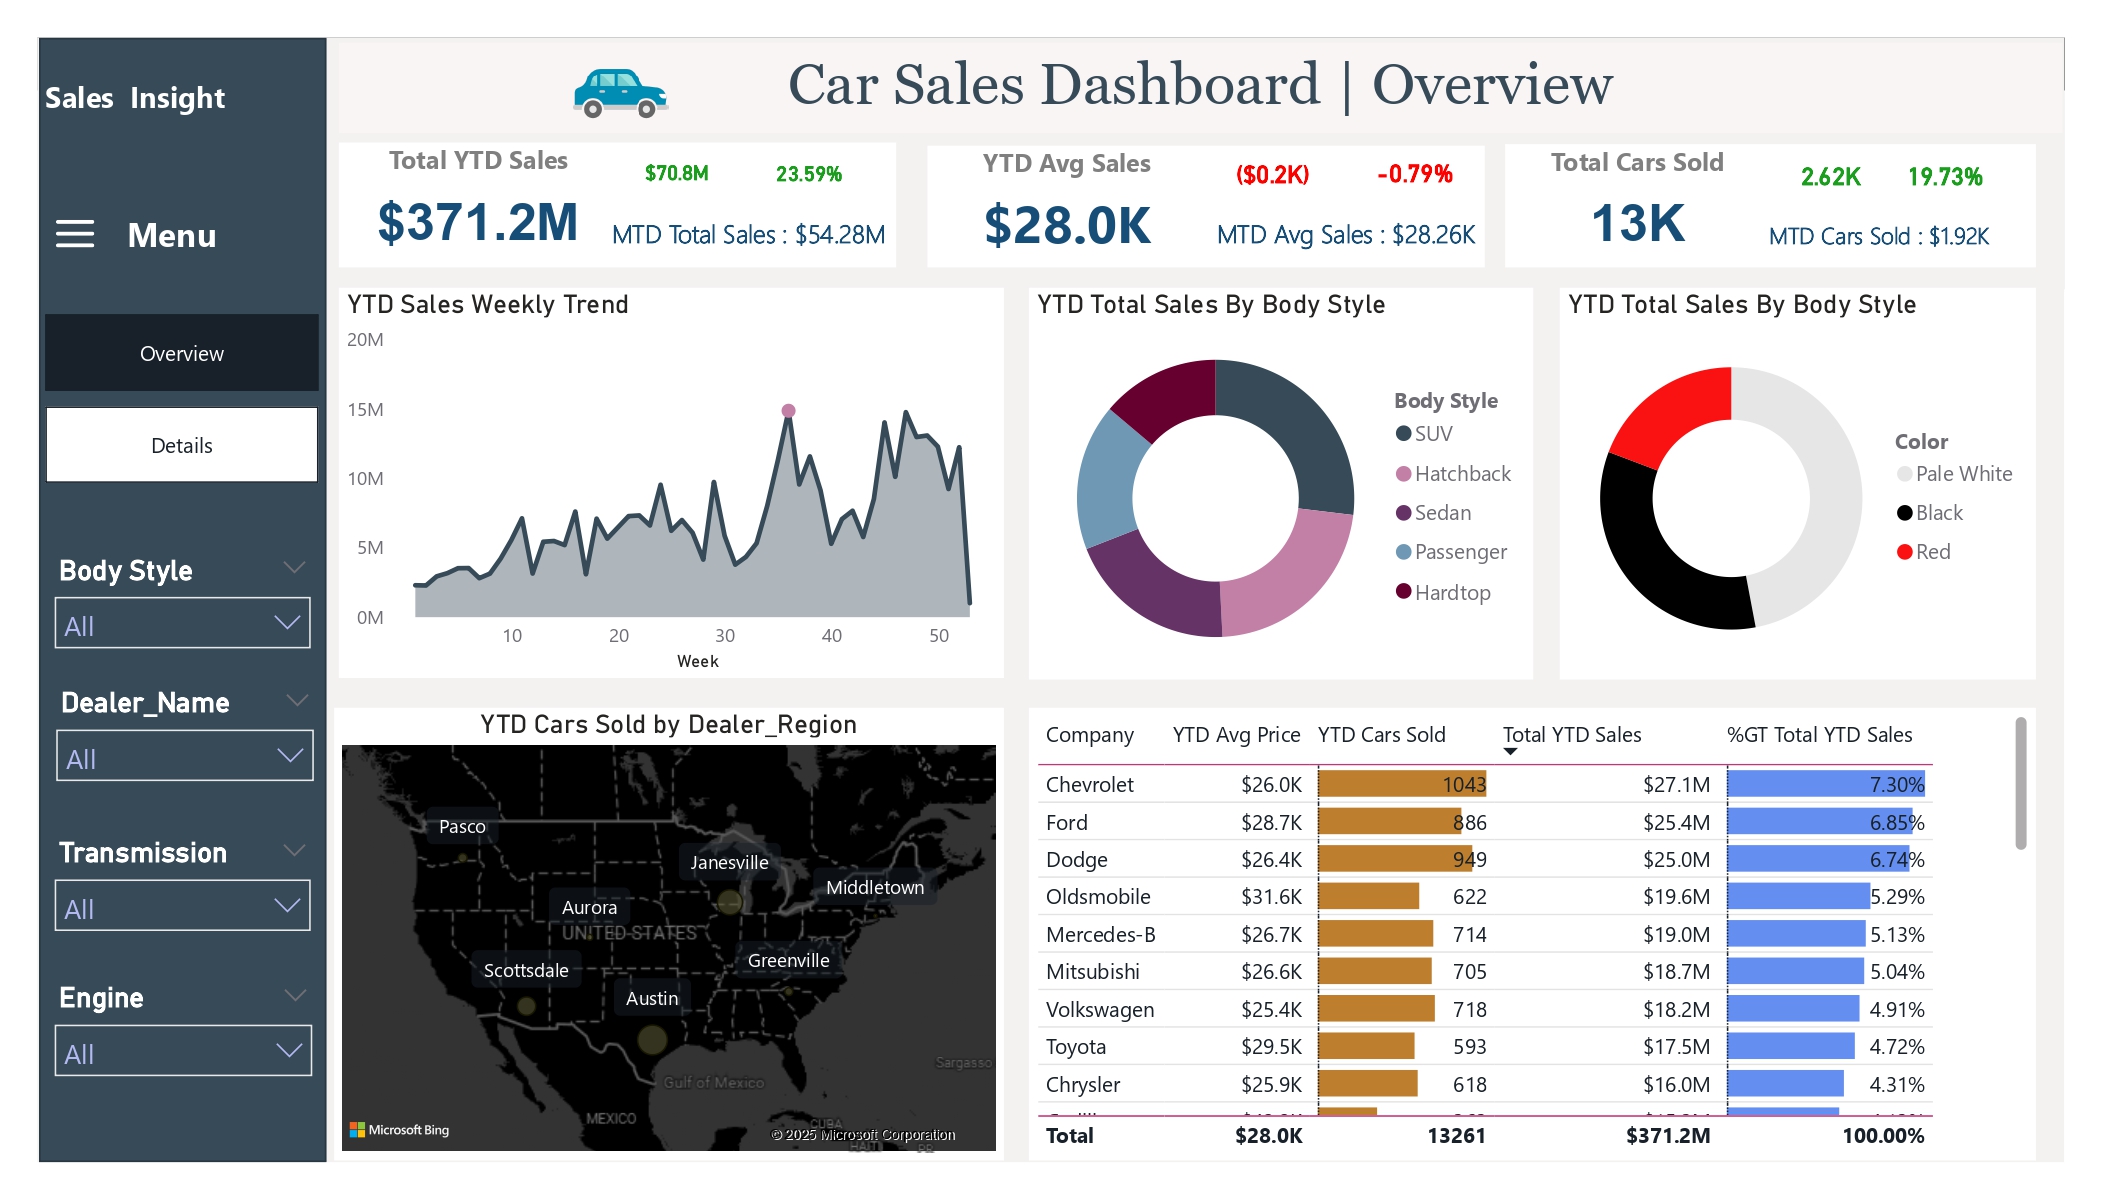Select the Hatchback legend marker
This screenshot has width=2102, height=1200.
pos(1406,473)
